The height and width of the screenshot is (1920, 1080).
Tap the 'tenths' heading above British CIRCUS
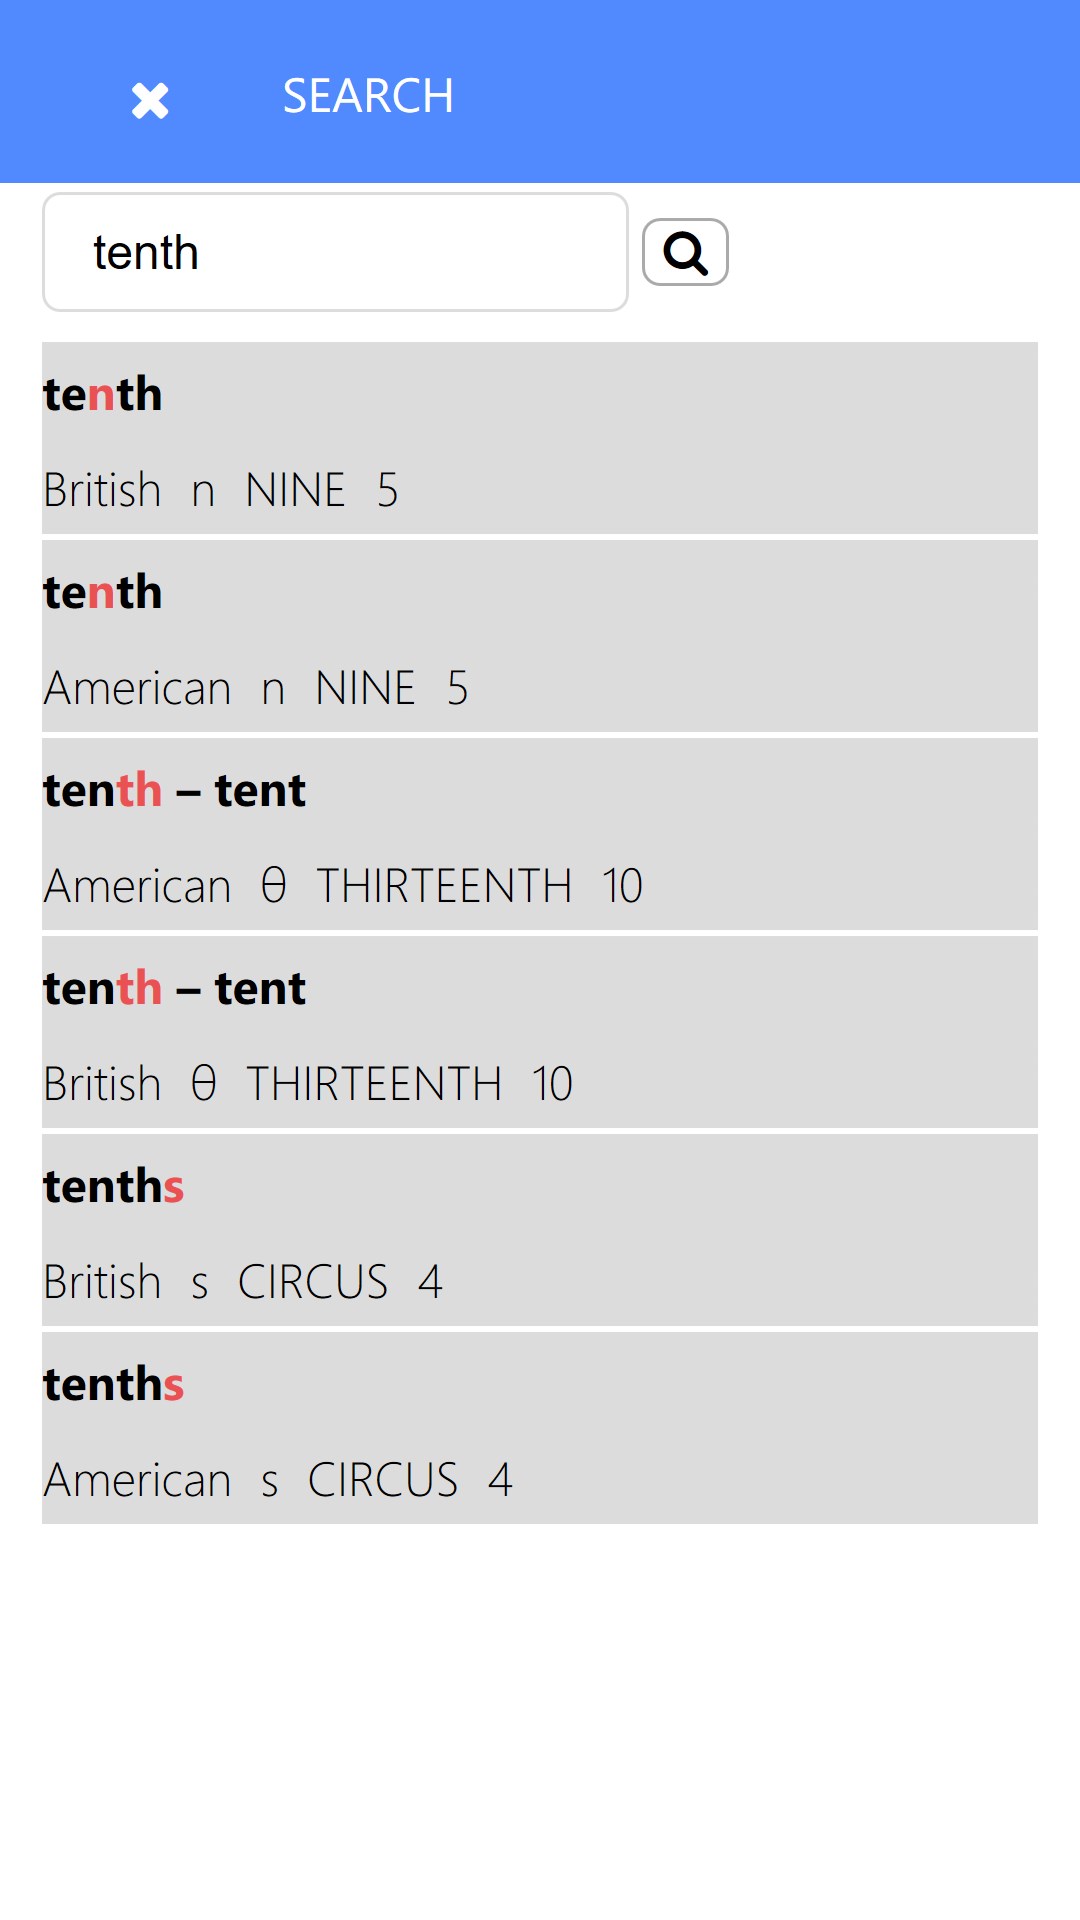coord(114,1186)
